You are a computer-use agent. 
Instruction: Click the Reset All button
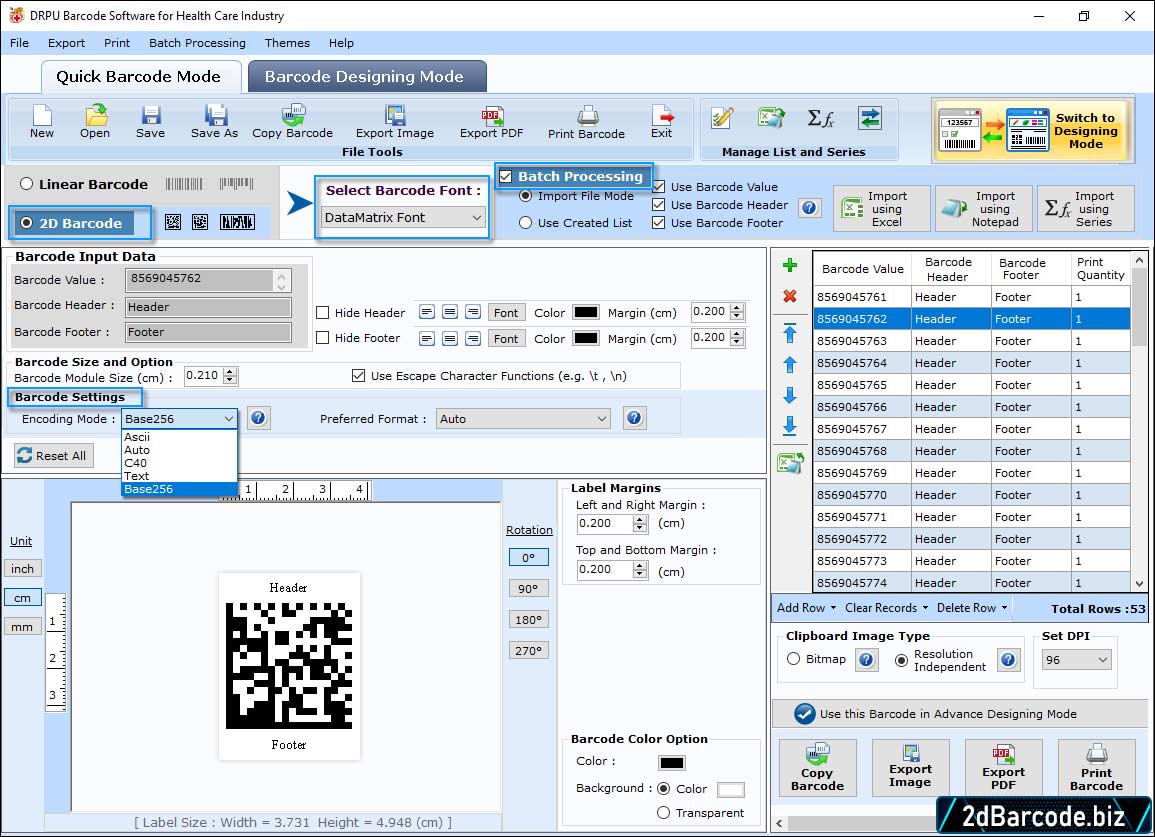tap(52, 456)
